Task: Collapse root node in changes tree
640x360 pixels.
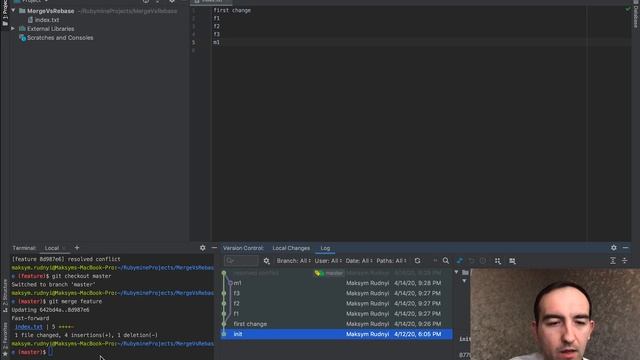Action: (x=456, y=272)
